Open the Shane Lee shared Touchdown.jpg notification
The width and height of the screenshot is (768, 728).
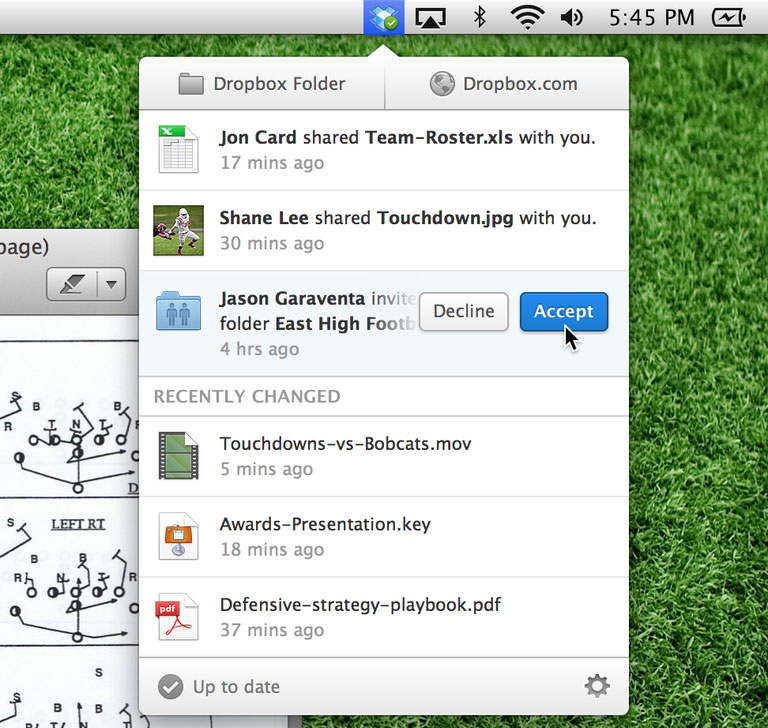tap(384, 231)
